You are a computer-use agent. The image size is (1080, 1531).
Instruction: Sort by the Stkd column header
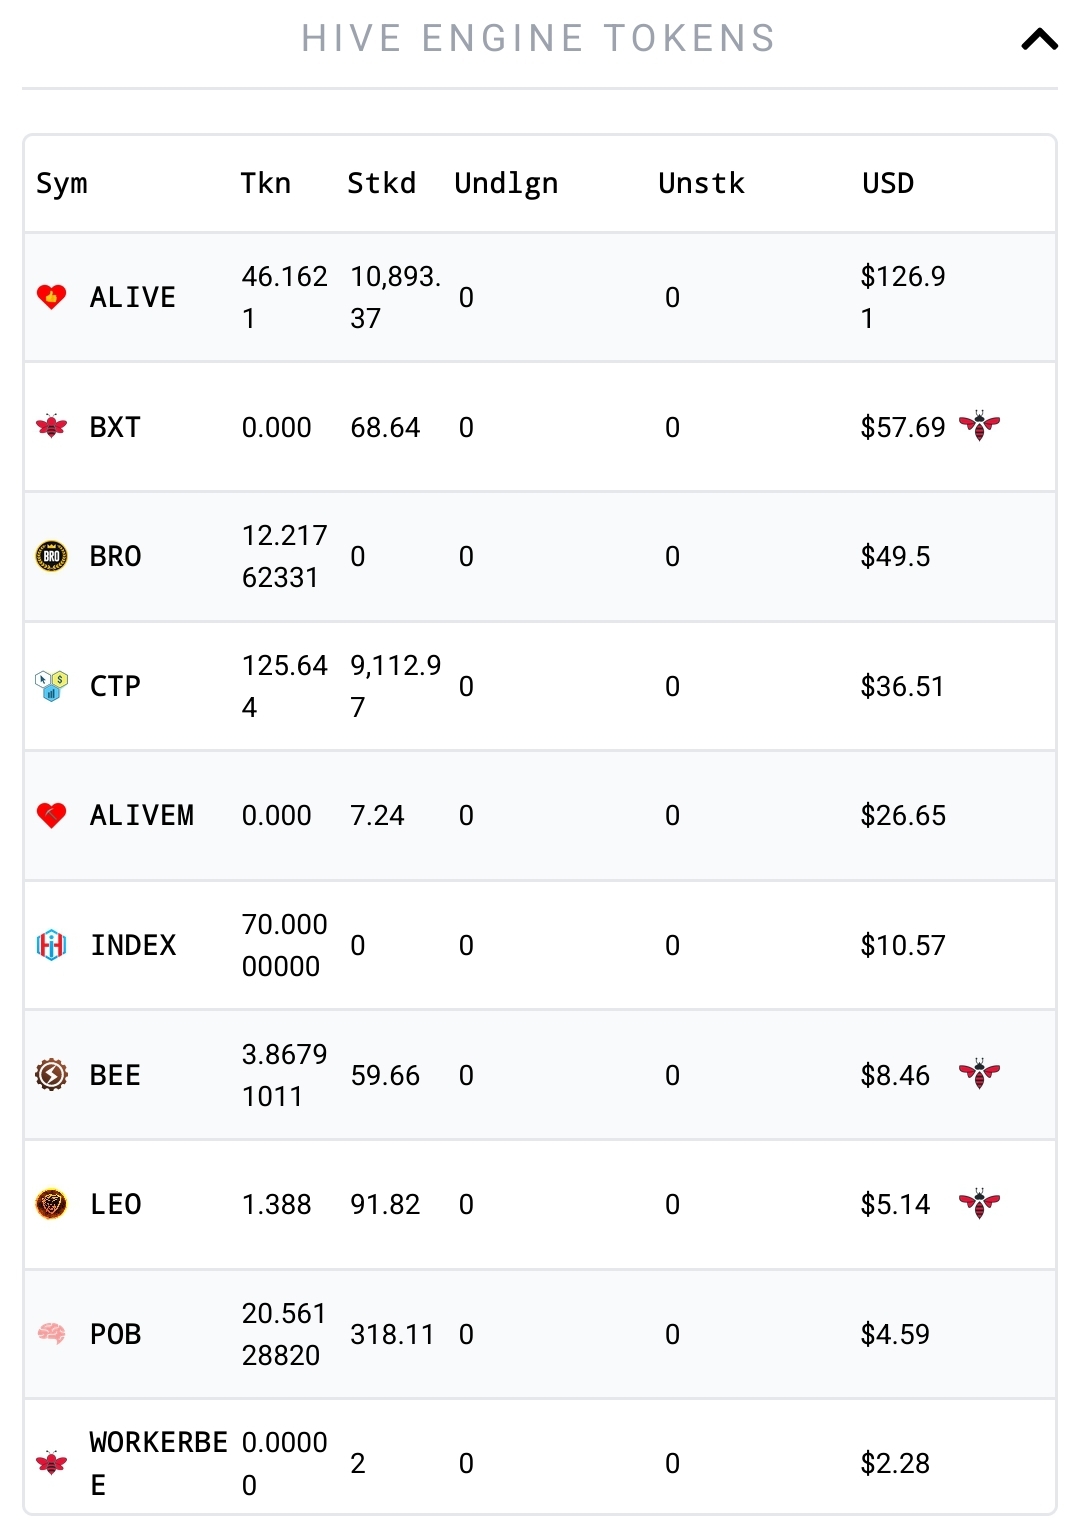tap(381, 183)
